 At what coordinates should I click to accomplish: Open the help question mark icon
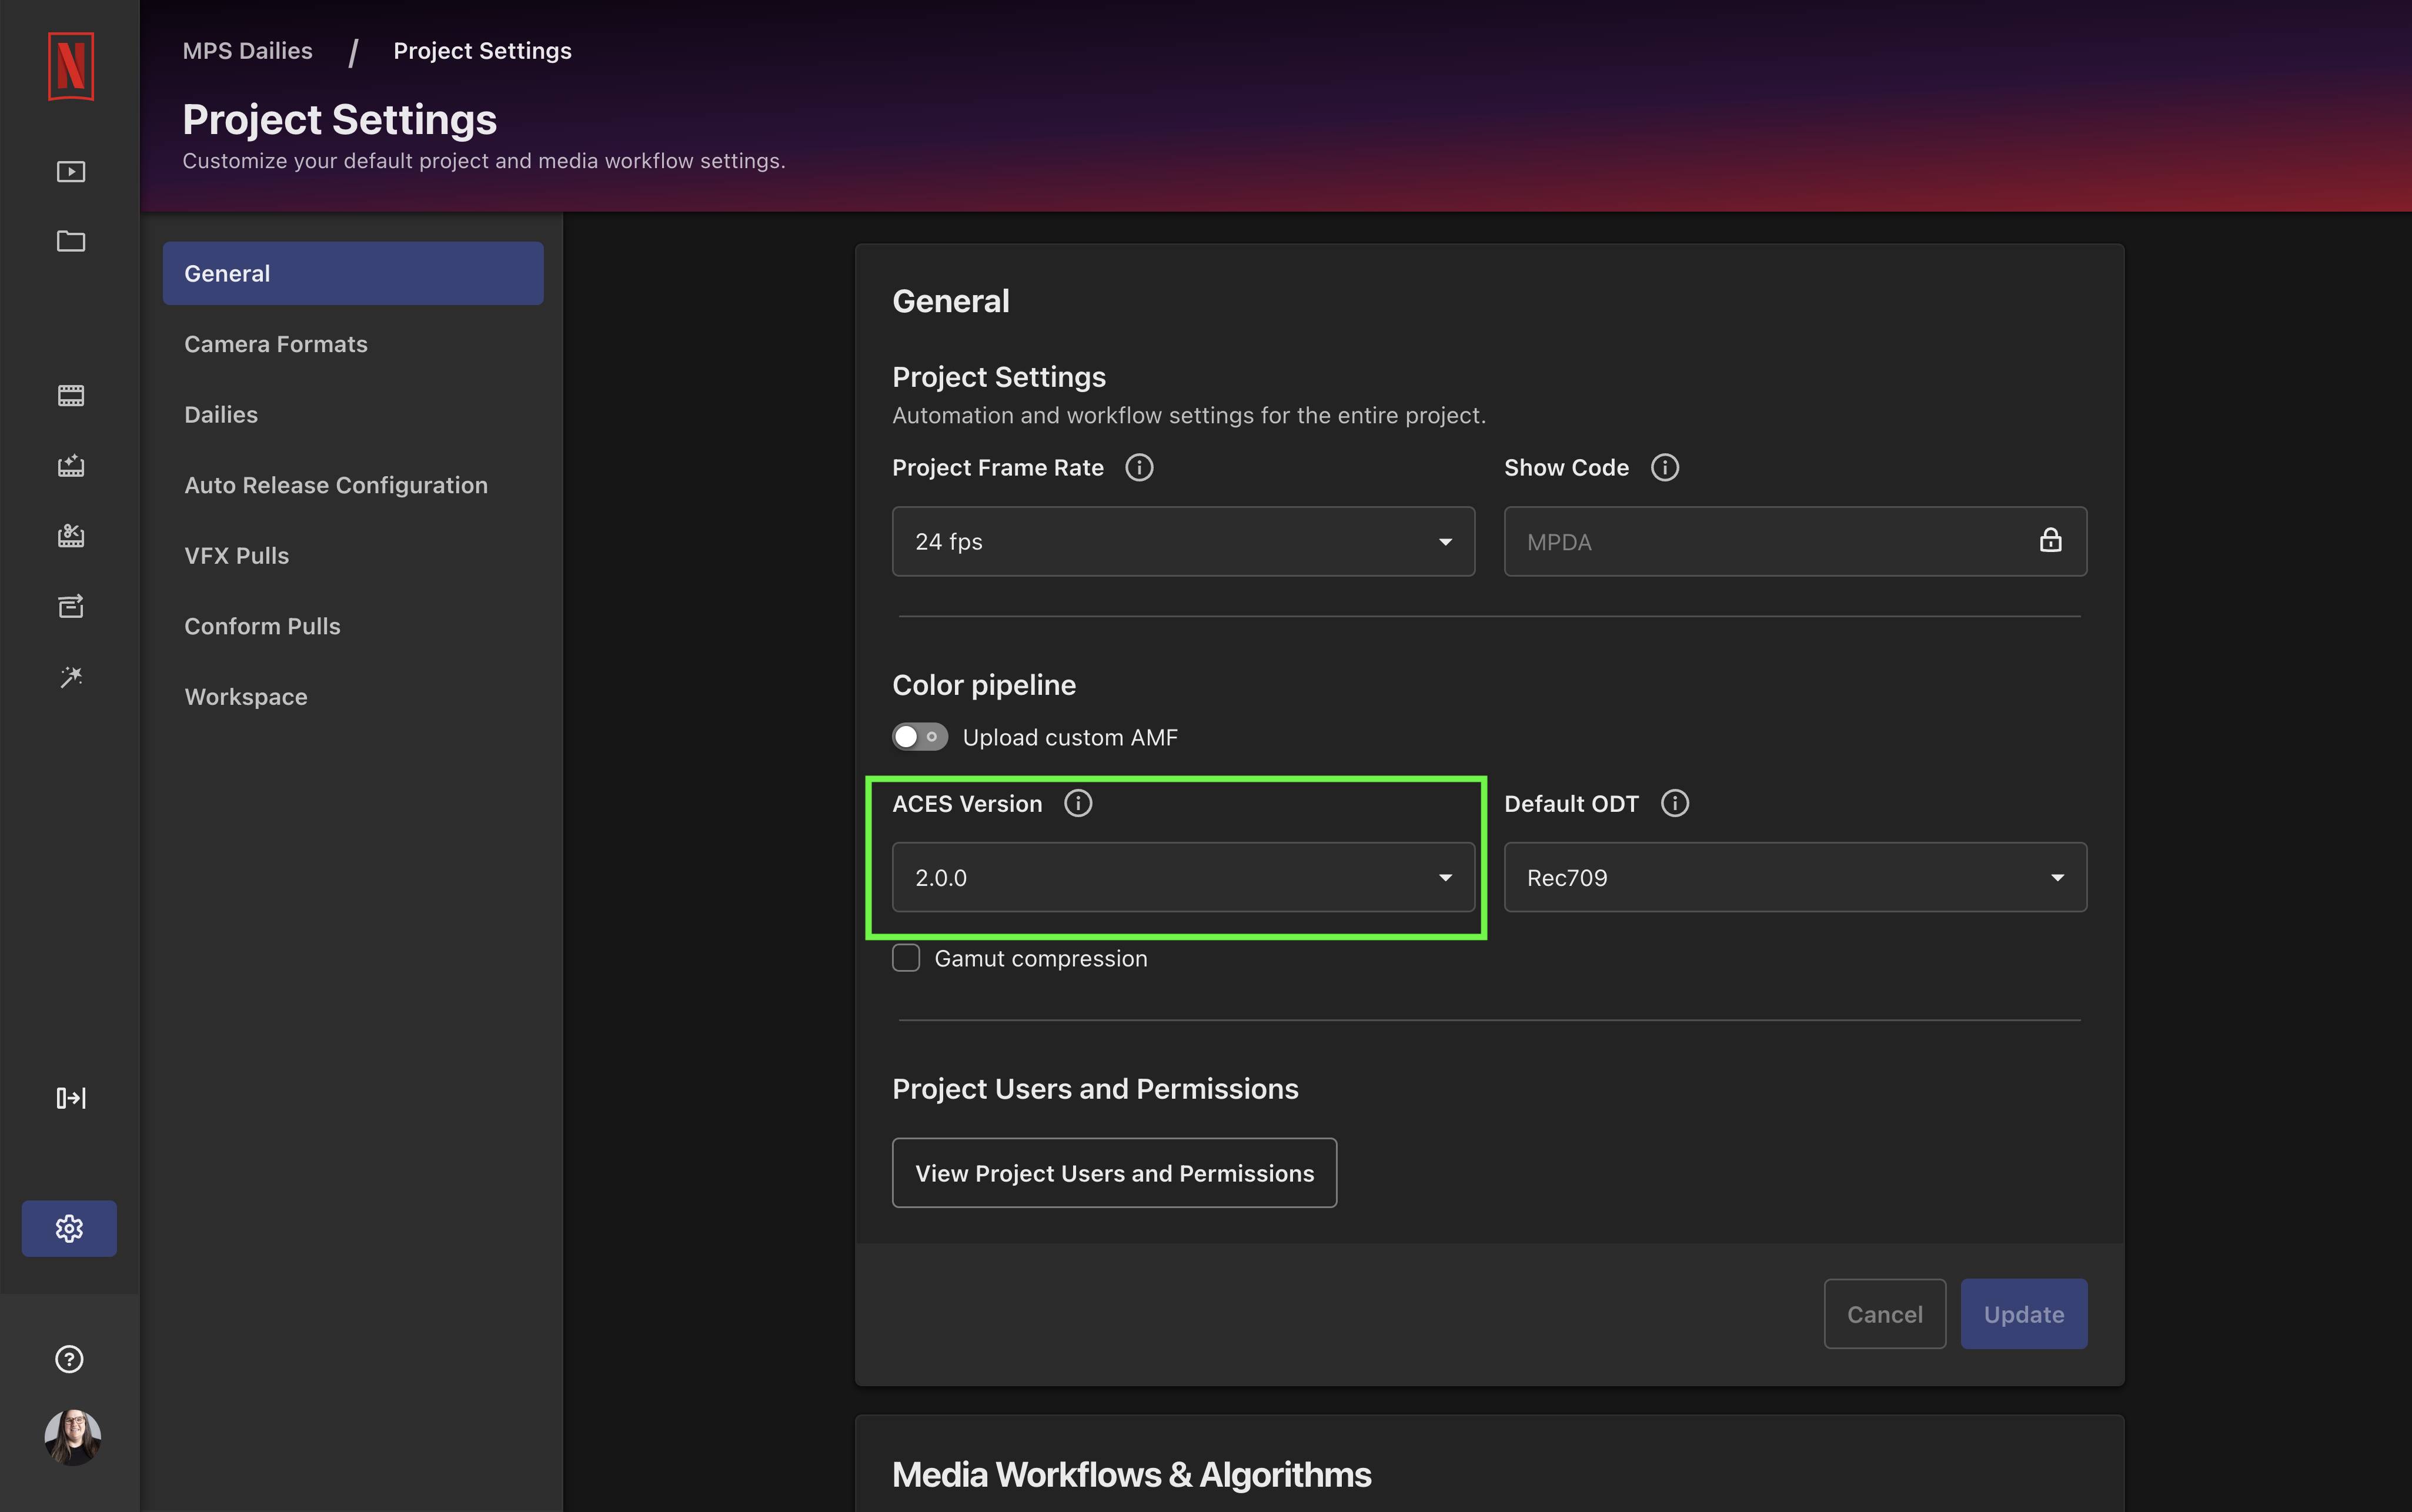69,1359
